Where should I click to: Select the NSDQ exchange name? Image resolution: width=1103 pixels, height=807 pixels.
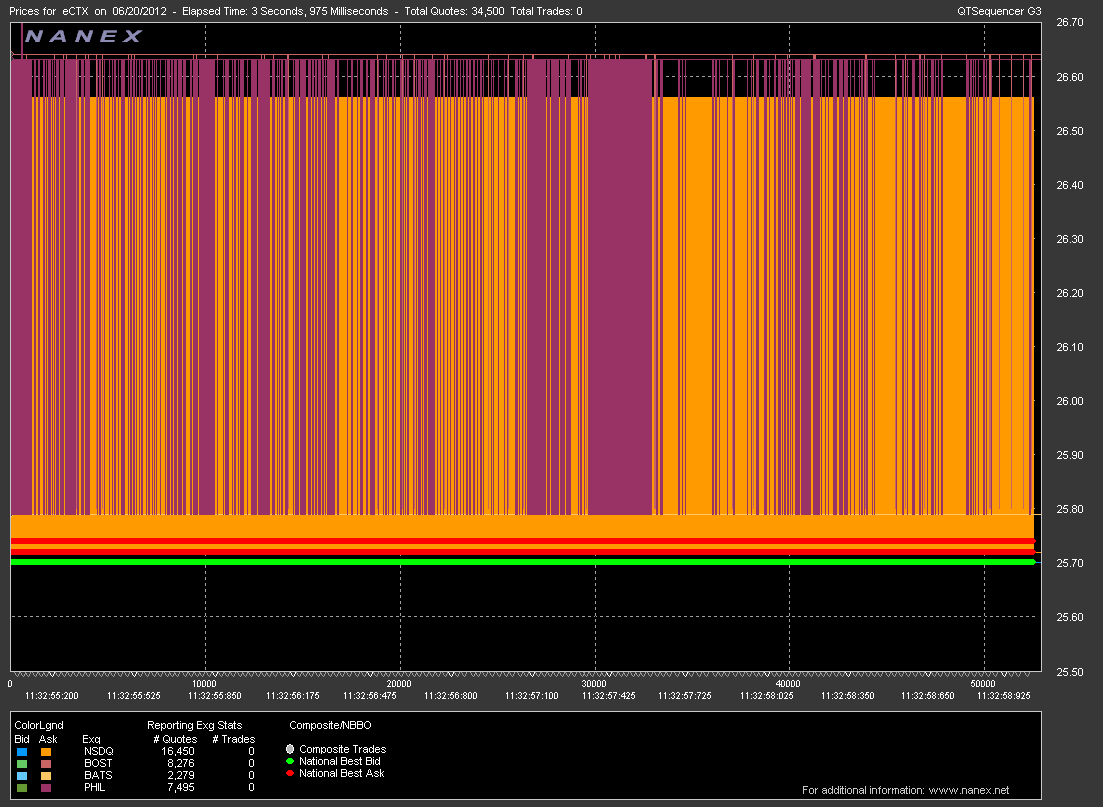click(x=98, y=751)
